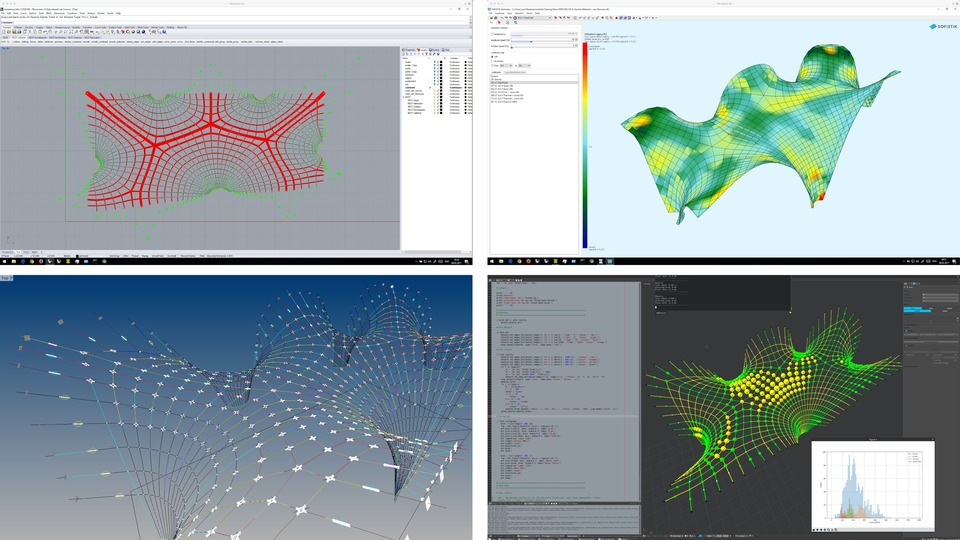Open SOFiSTiK loadcase selector dropdown in toolbar
960x540 pixels.
coord(533,18)
